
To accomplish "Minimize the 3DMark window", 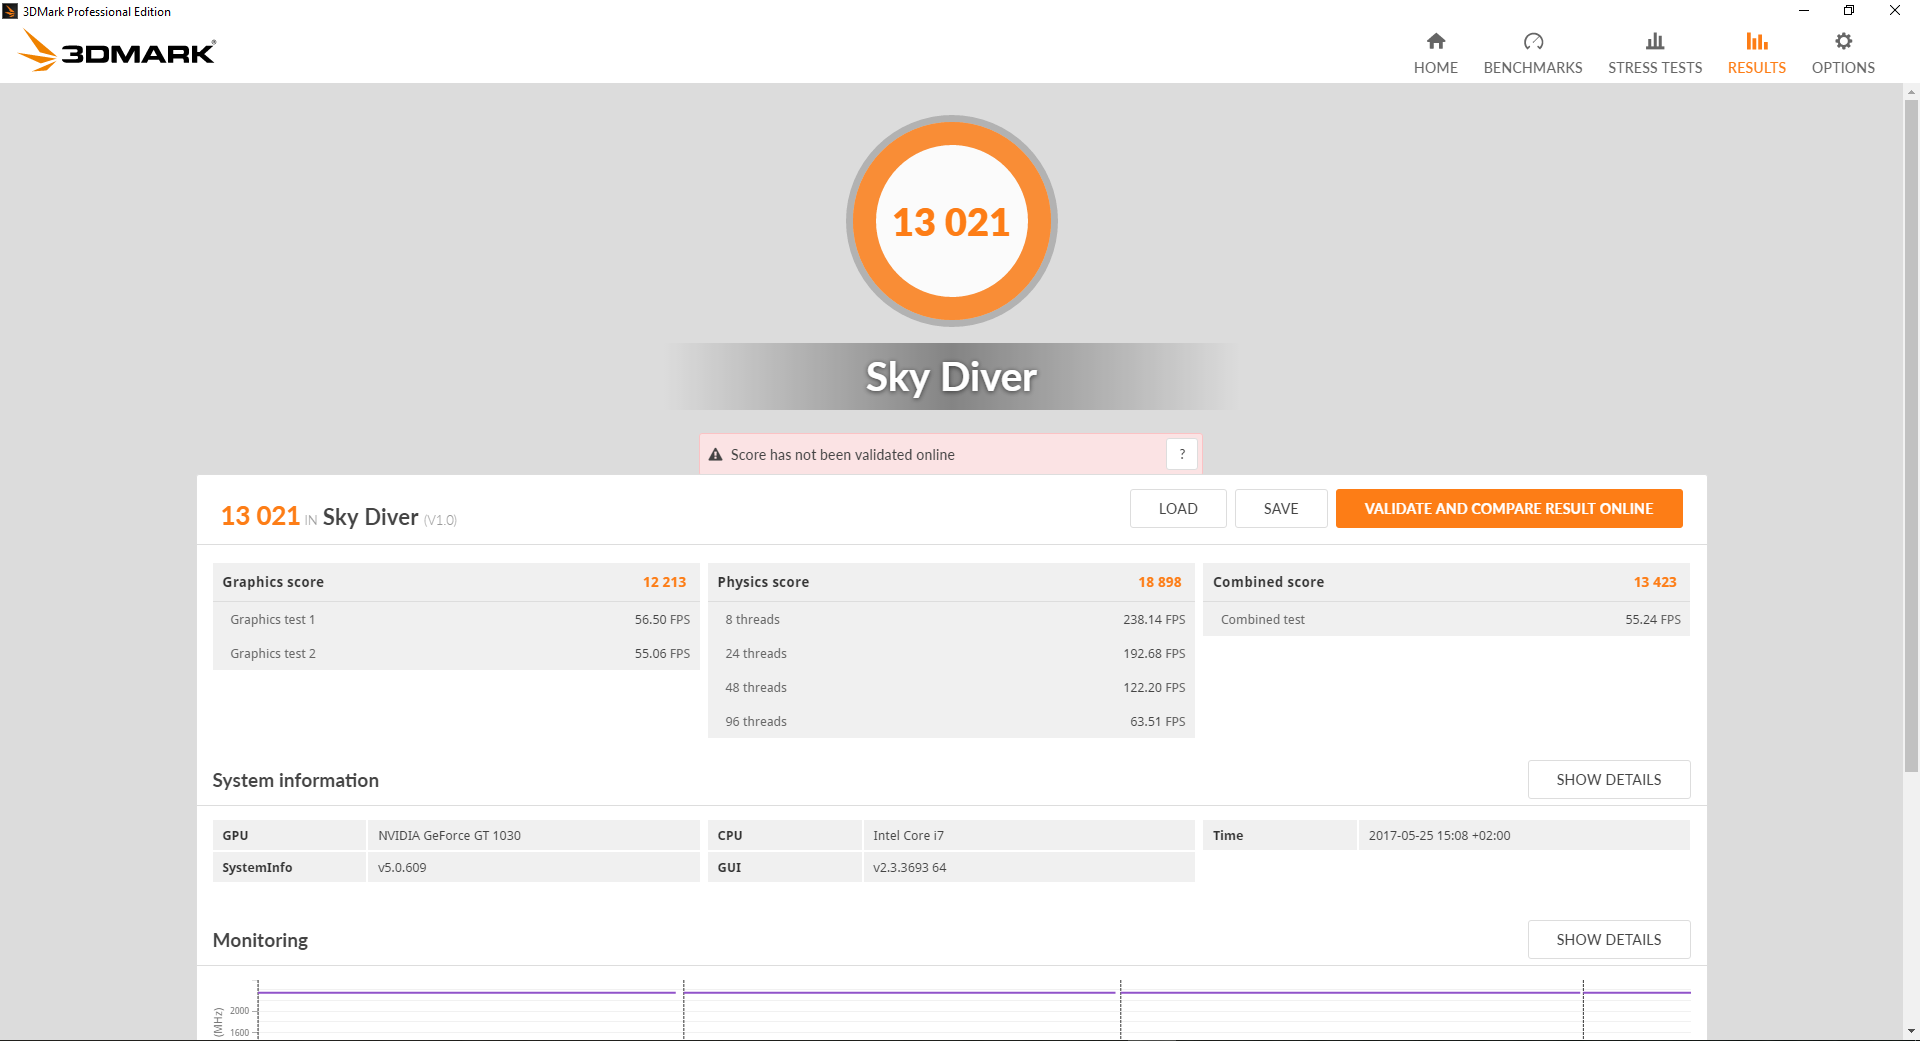I will (x=1804, y=11).
